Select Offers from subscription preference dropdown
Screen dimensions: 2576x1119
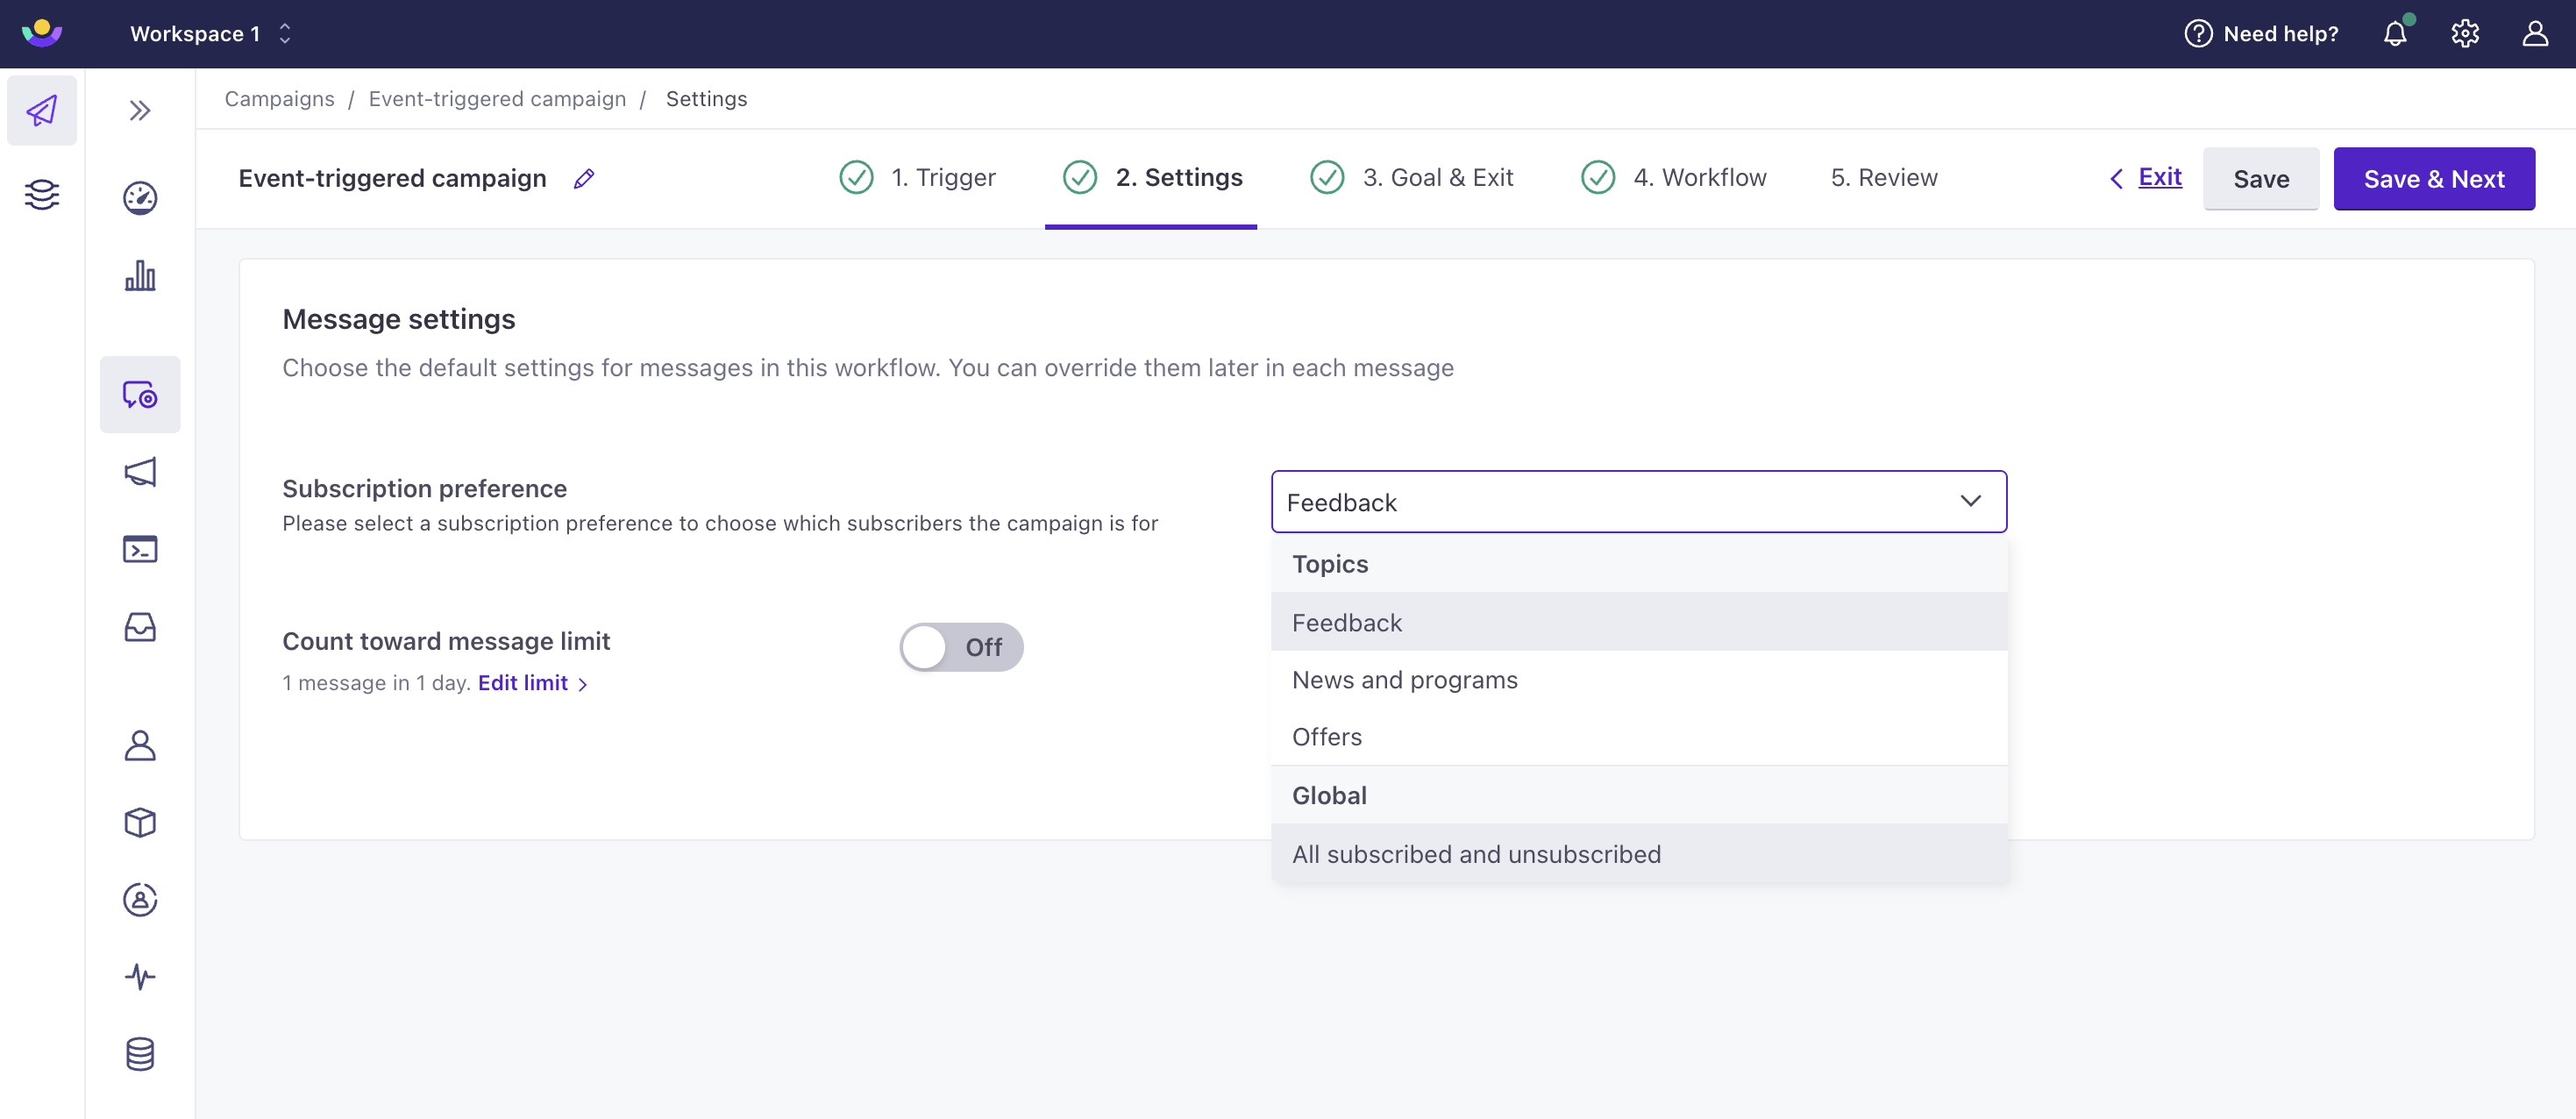[x=1326, y=736]
